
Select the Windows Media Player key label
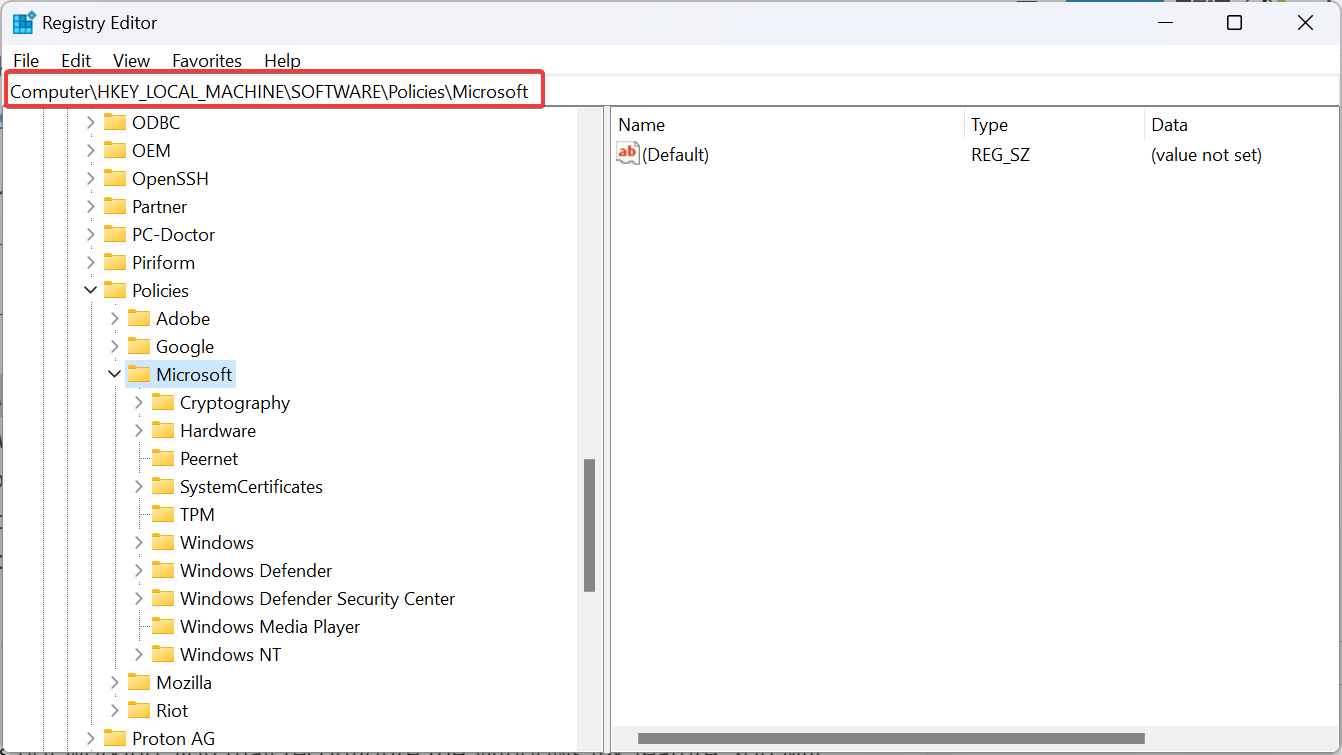[x=270, y=626]
